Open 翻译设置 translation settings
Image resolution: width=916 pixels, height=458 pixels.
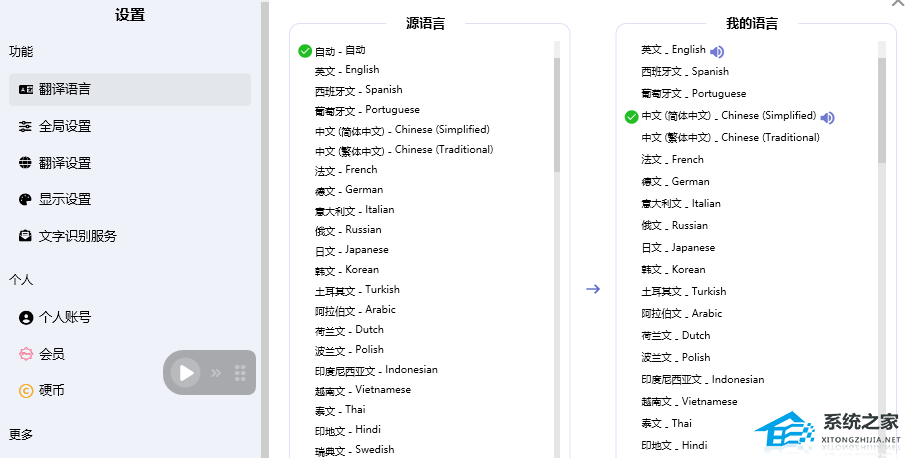click(65, 163)
